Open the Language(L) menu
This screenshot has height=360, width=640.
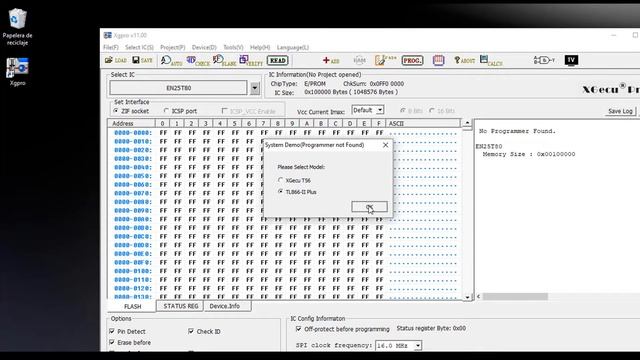coord(293,47)
